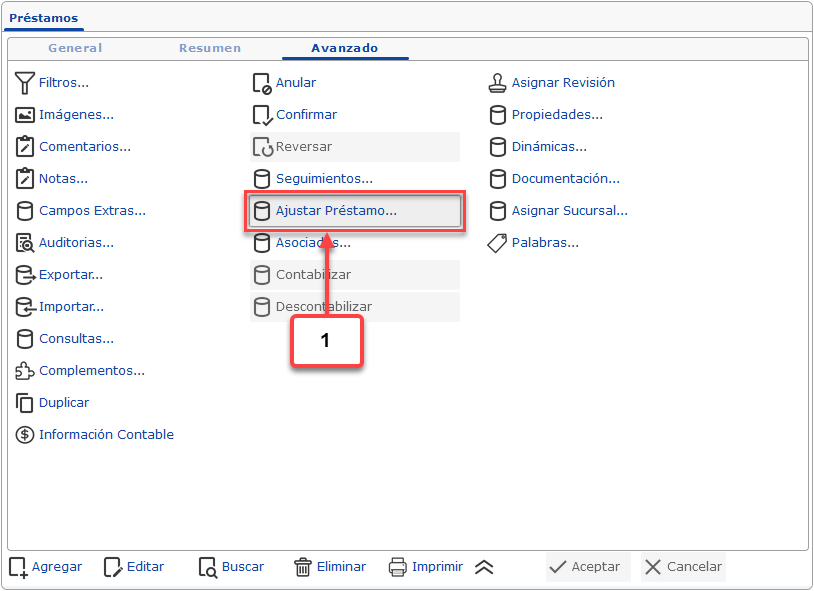Viewport: 814px width, 591px height.
Task: Switch to the Resumen tab
Action: point(210,48)
